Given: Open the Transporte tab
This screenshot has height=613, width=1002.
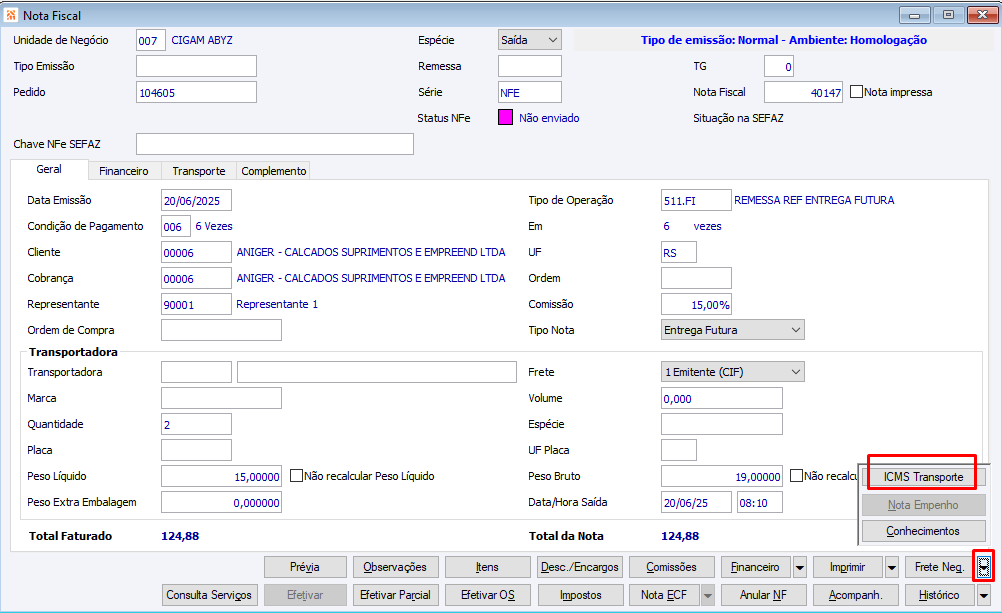Looking at the screenshot, I should (x=199, y=171).
